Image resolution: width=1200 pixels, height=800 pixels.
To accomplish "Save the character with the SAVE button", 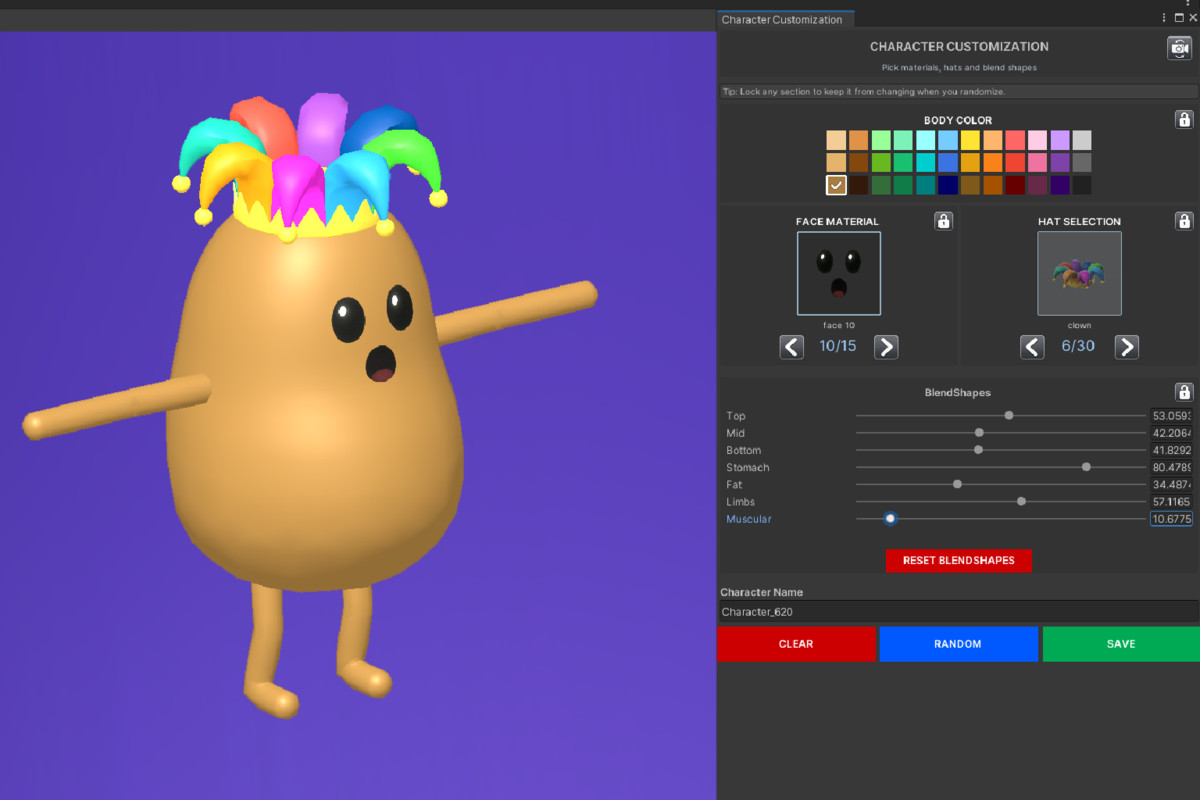I will (x=1120, y=643).
